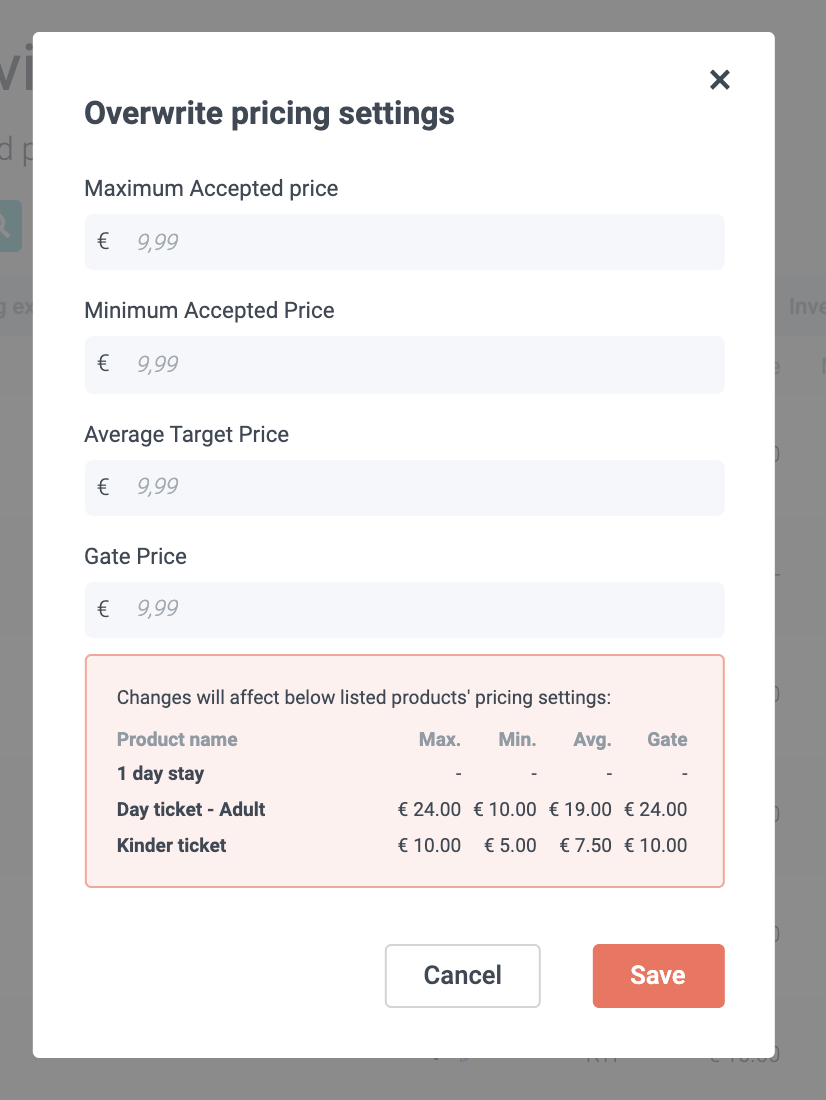Screen dimensions: 826x1100
Task: Click the Min. column header
Action: click(517, 740)
